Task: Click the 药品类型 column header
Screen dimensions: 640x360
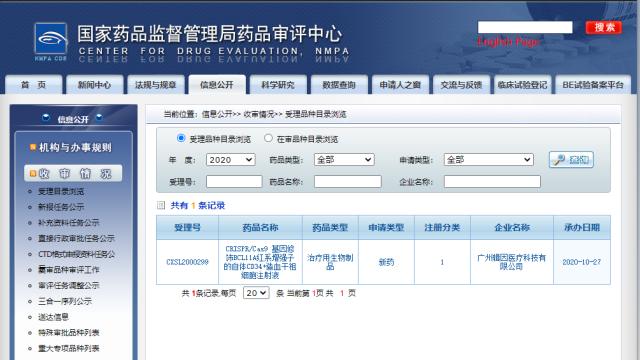Action: tap(330, 227)
